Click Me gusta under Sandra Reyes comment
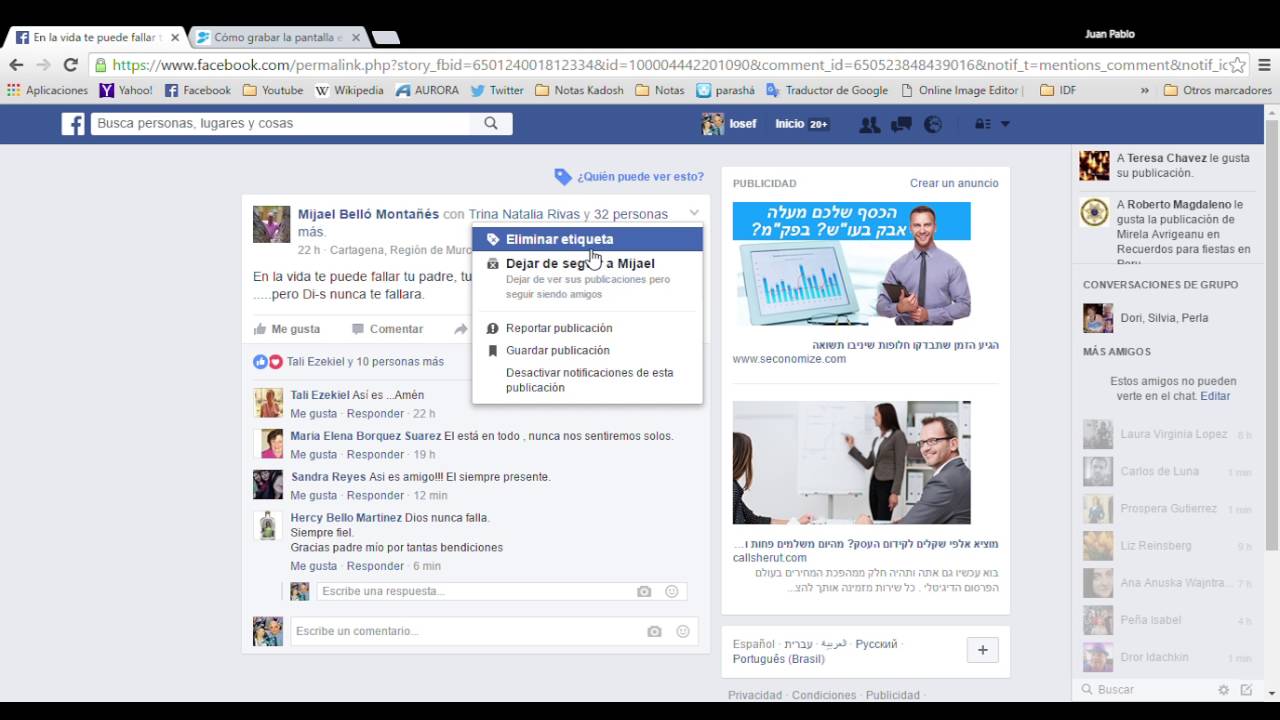The image size is (1280, 720). 313,495
